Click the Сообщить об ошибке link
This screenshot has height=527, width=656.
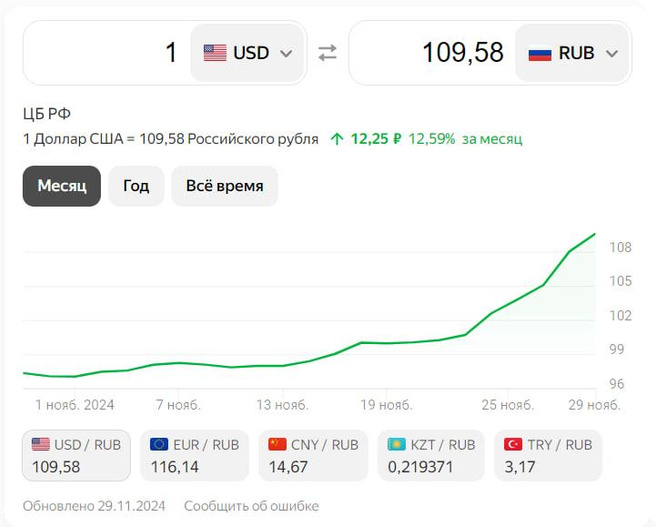[x=251, y=505]
